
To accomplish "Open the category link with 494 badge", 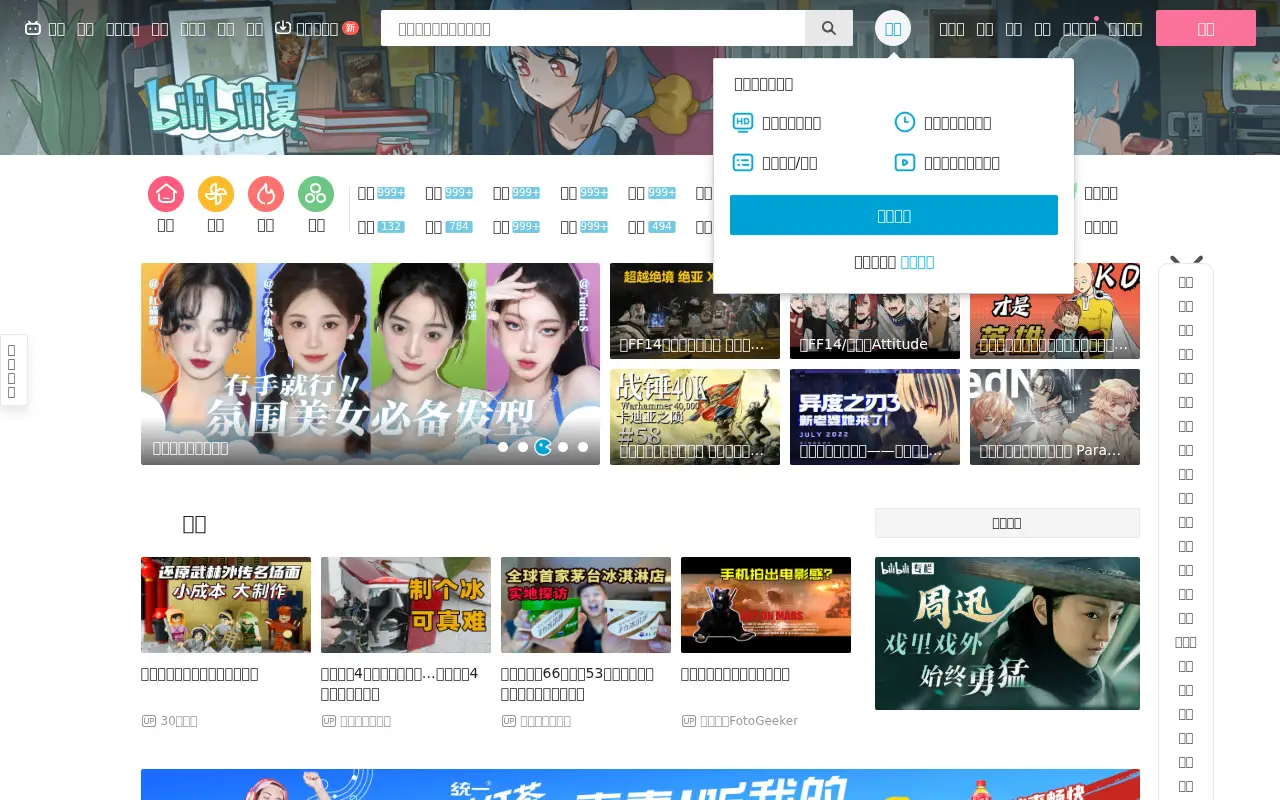I will [652, 227].
